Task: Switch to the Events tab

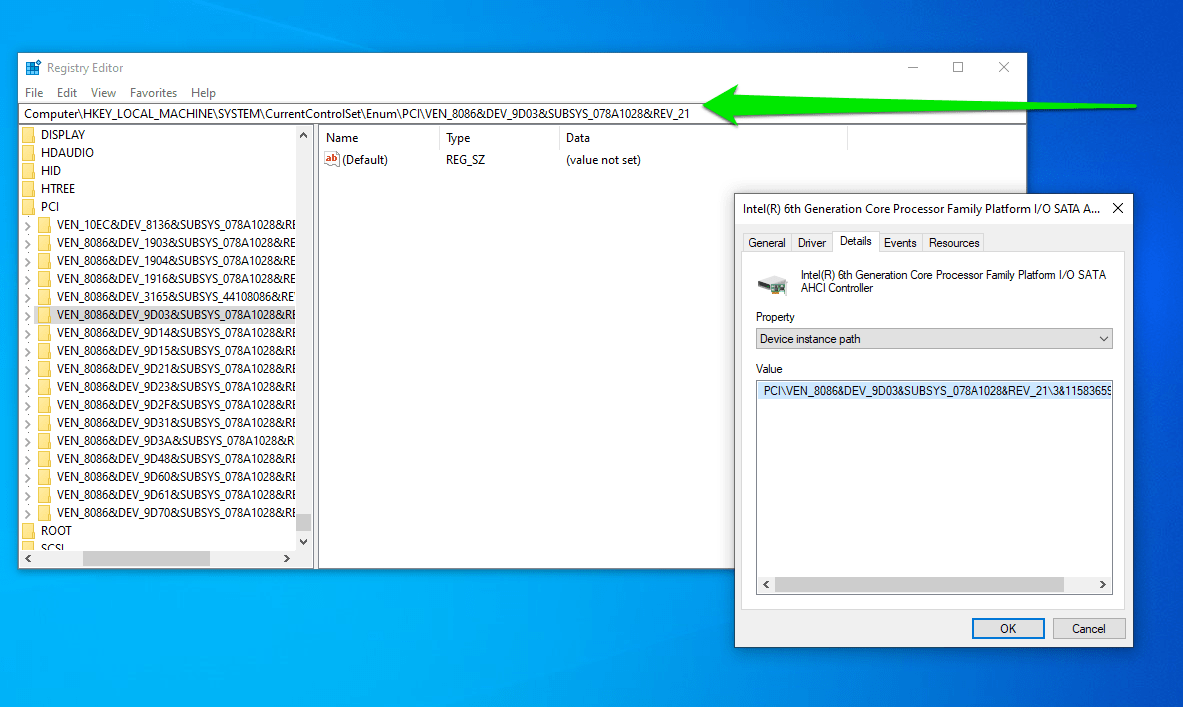Action: [900, 243]
